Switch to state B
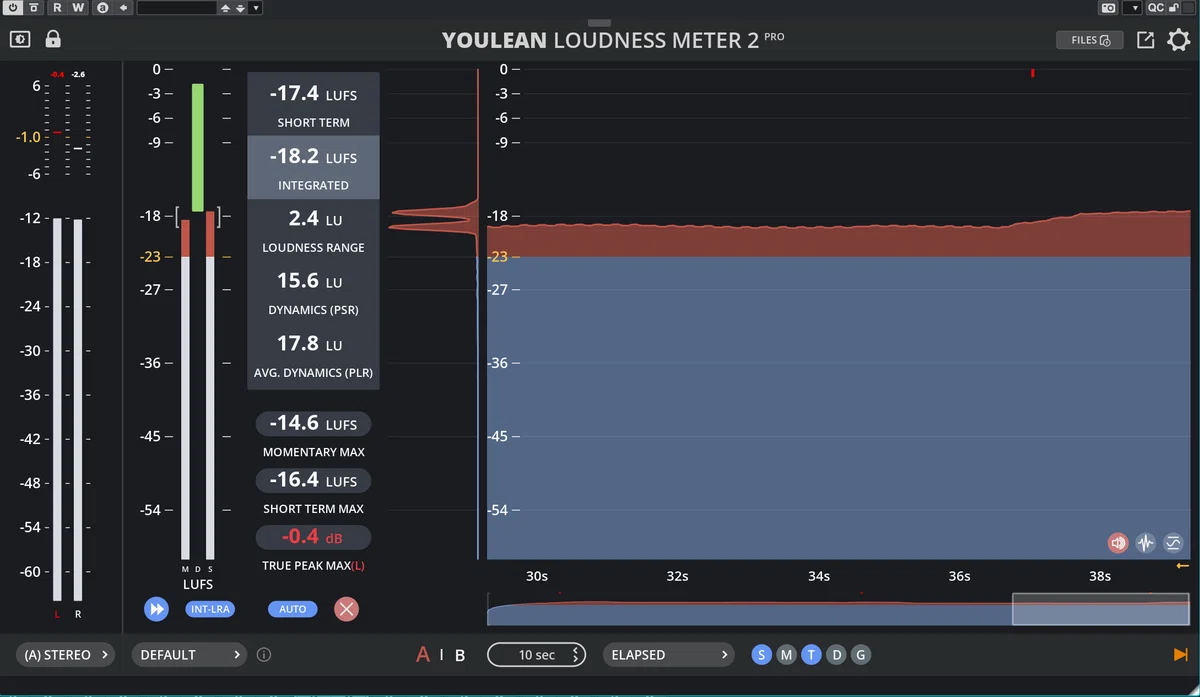The height and width of the screenshot is (697, 1200). (460, 655)
